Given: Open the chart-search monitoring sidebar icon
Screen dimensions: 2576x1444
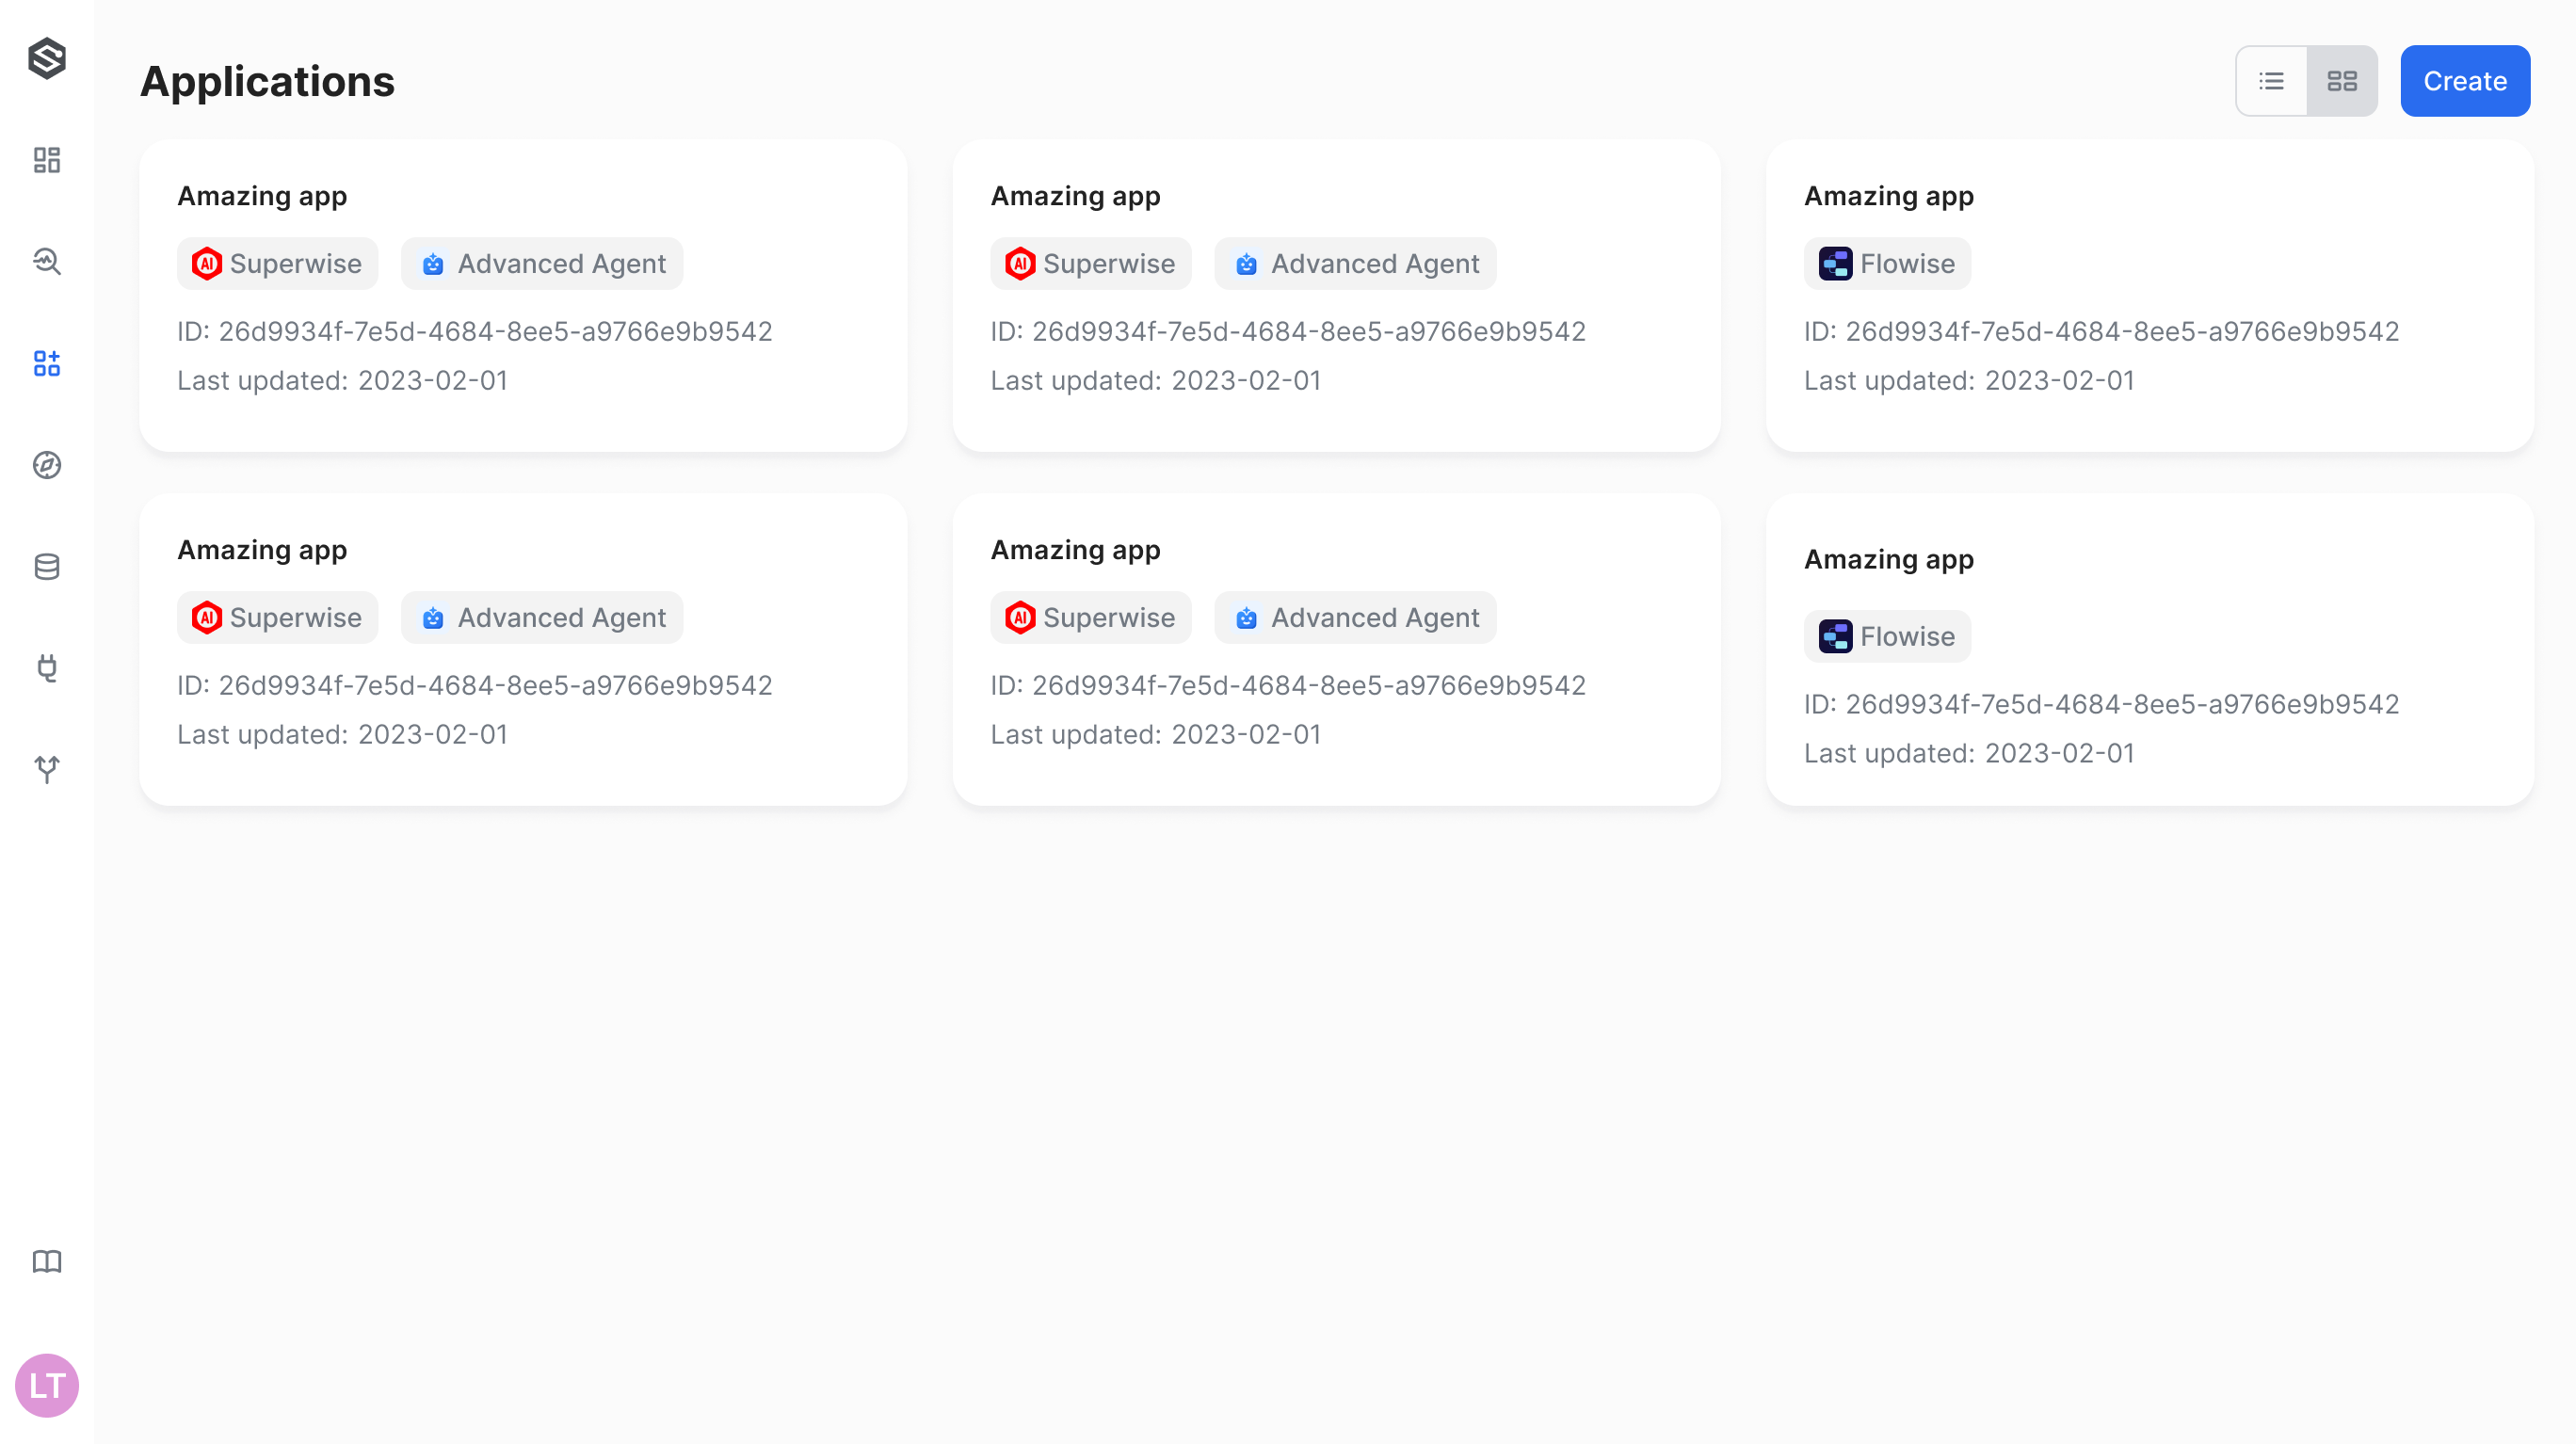Looking at the screenshot, I should pyautogui.click(x=47, y=262).
